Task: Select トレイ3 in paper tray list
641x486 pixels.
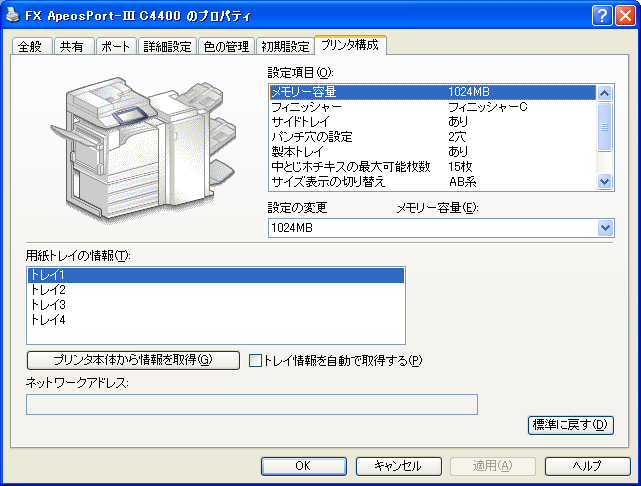Action: pyautogui.click(x=216, y=305)
